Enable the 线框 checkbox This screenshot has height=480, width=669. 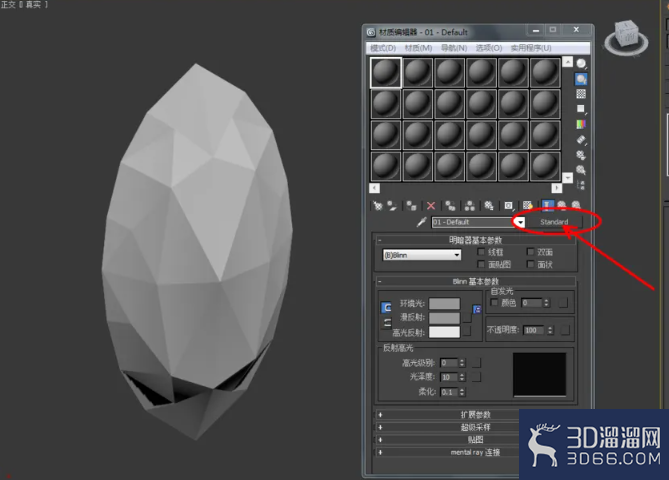481,252
